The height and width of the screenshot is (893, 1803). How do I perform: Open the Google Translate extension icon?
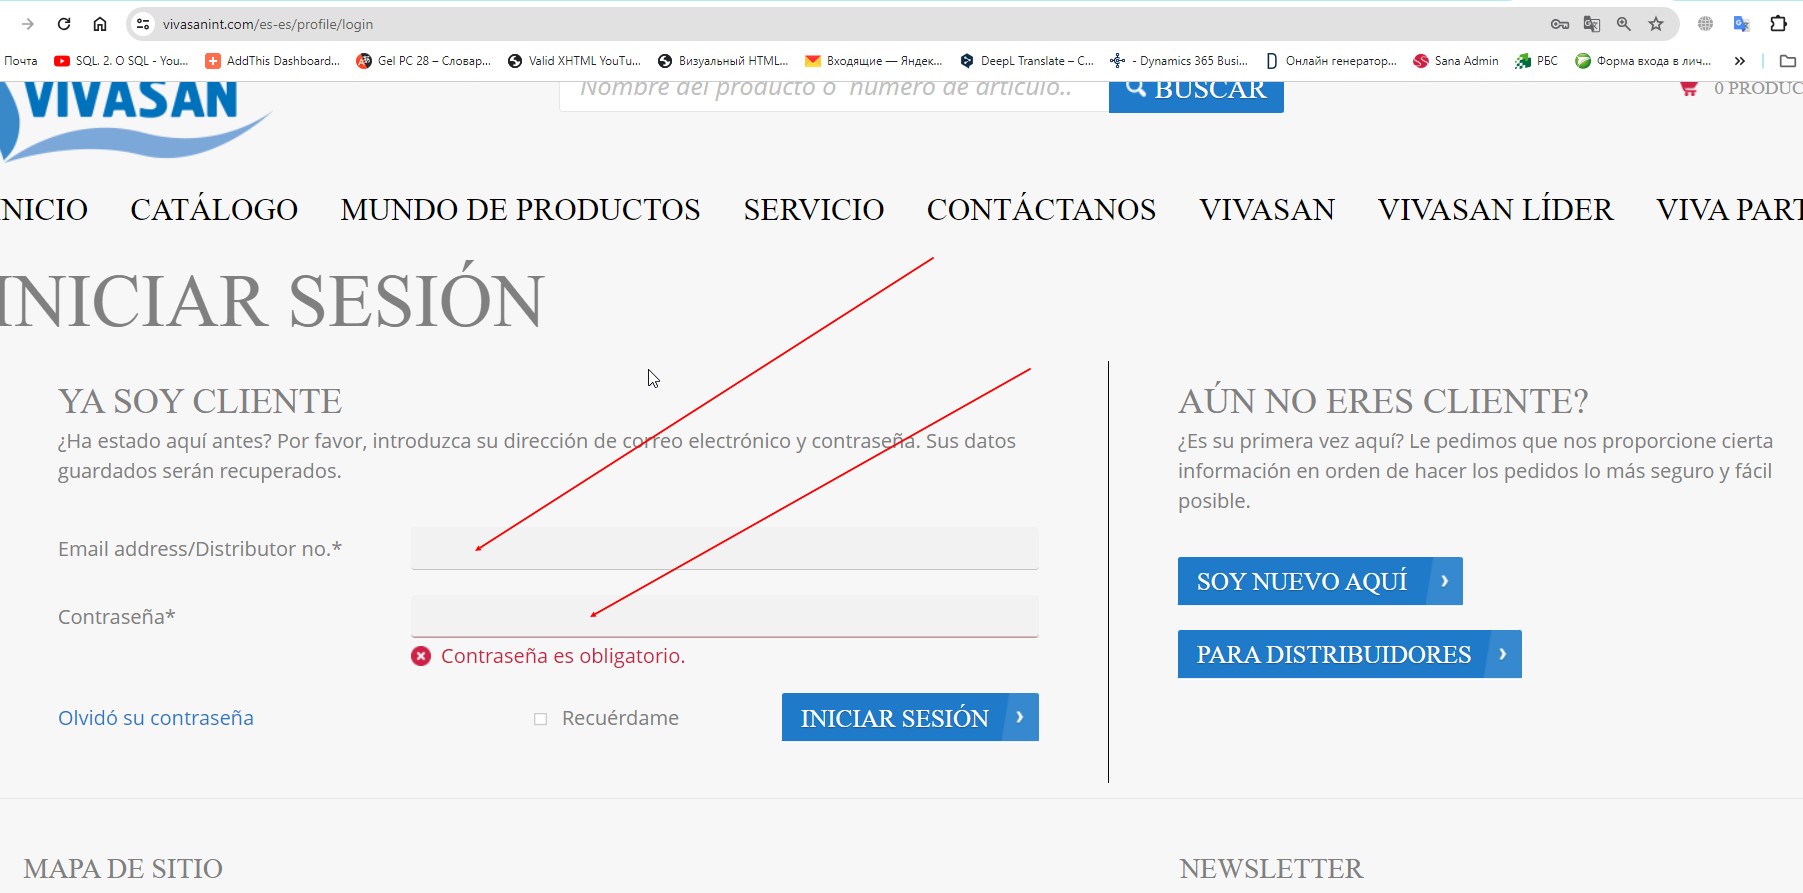[x=1742, y=24]
